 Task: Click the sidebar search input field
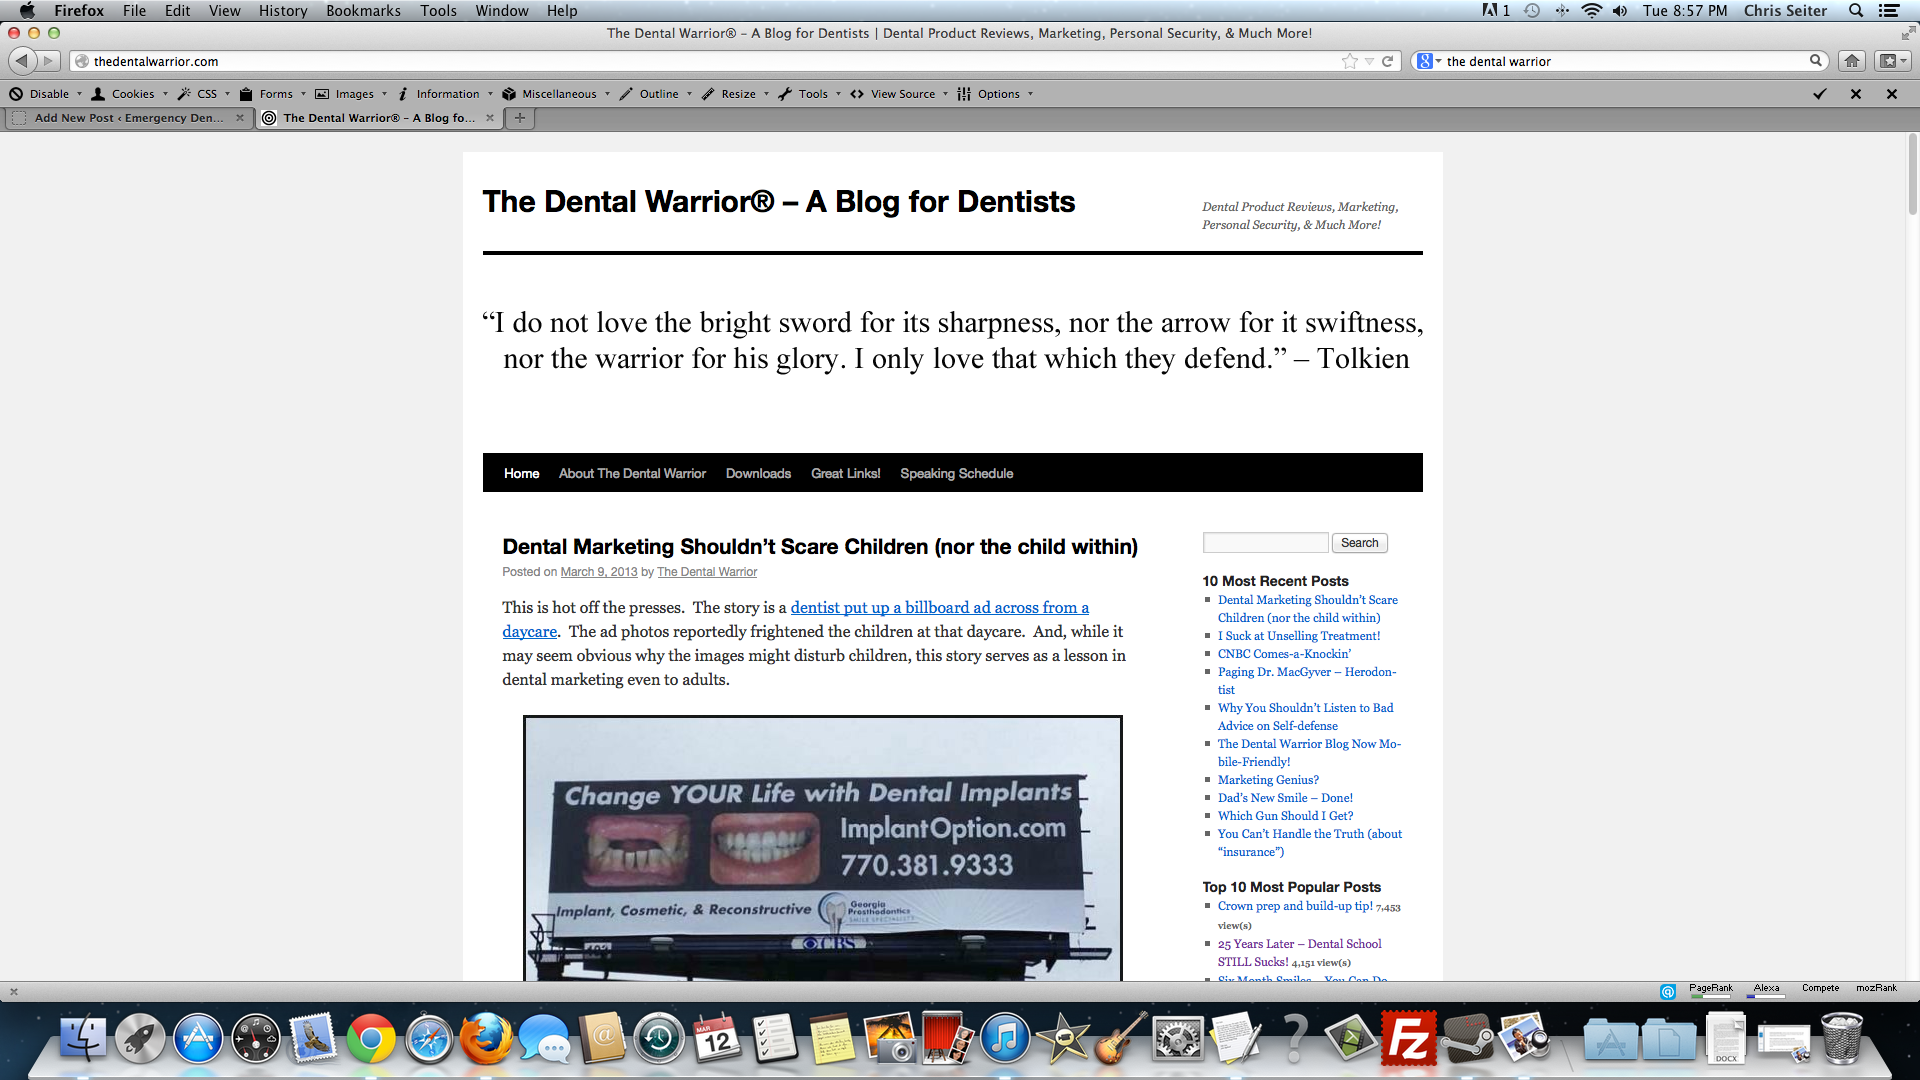[1265, 543]
